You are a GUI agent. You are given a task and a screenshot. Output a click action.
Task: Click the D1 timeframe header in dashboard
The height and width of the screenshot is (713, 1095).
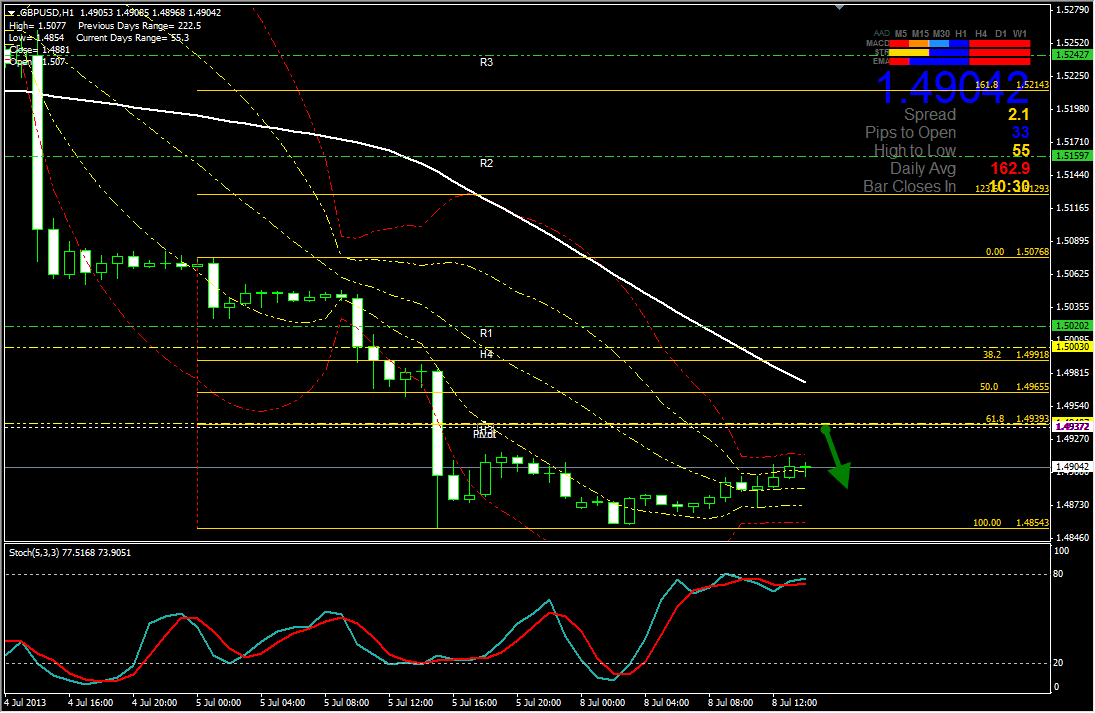(1001, 34)
